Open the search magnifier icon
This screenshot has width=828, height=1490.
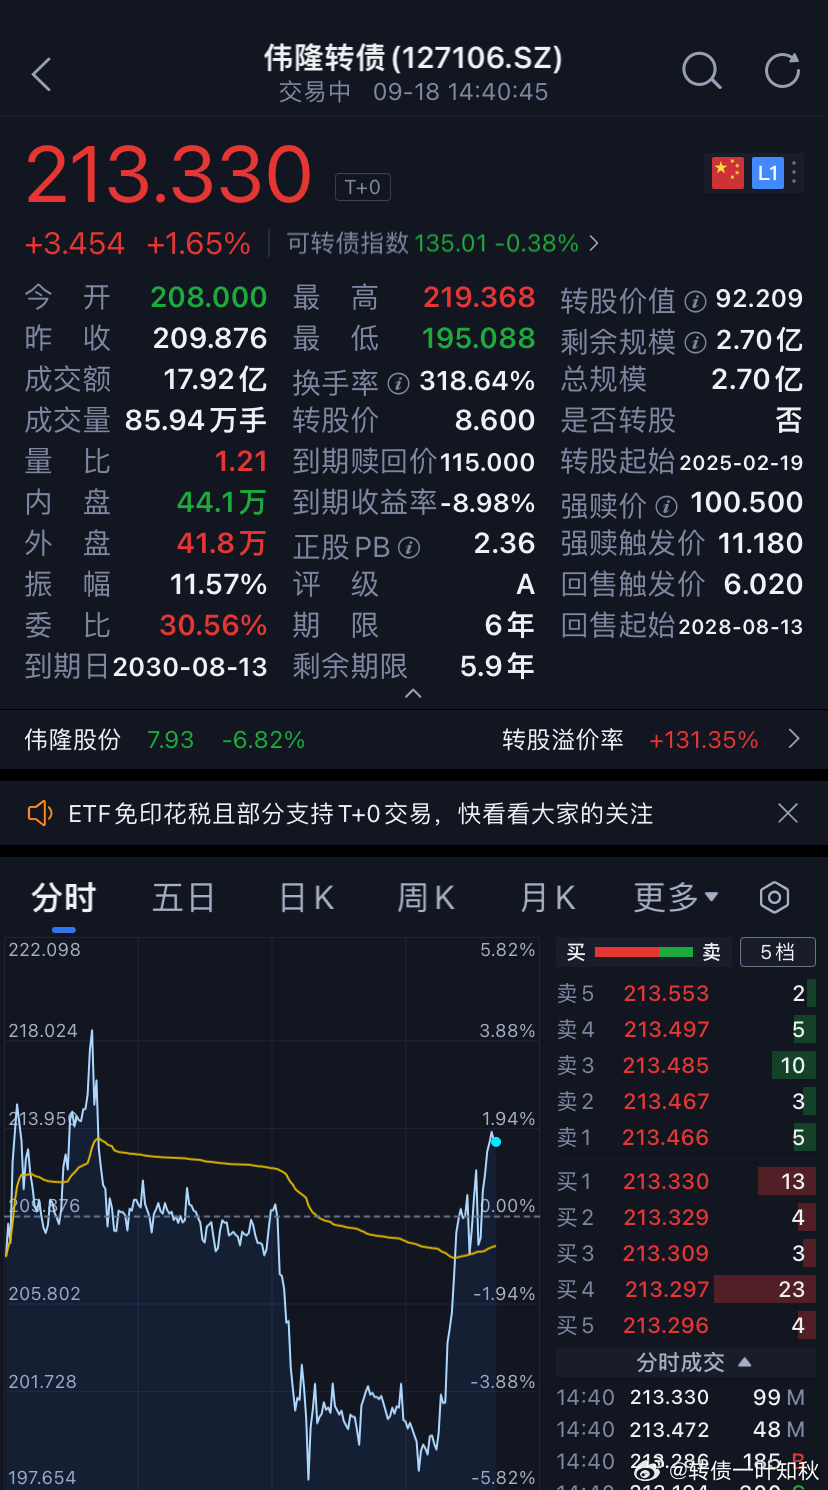coord(701,71)
